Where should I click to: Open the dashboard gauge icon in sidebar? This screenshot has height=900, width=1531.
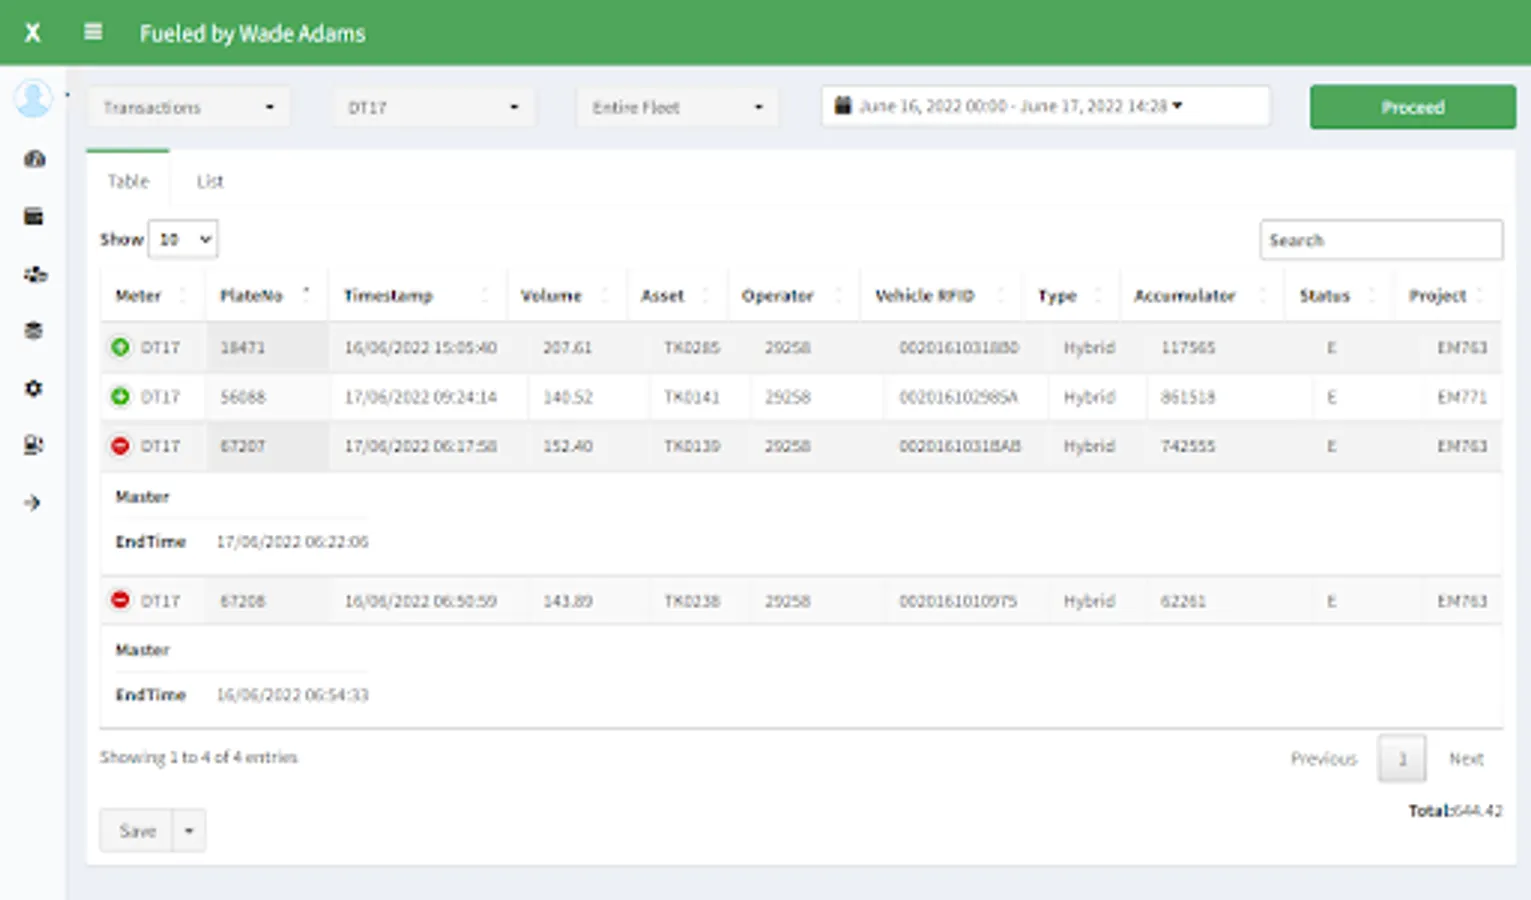(34, 159)
